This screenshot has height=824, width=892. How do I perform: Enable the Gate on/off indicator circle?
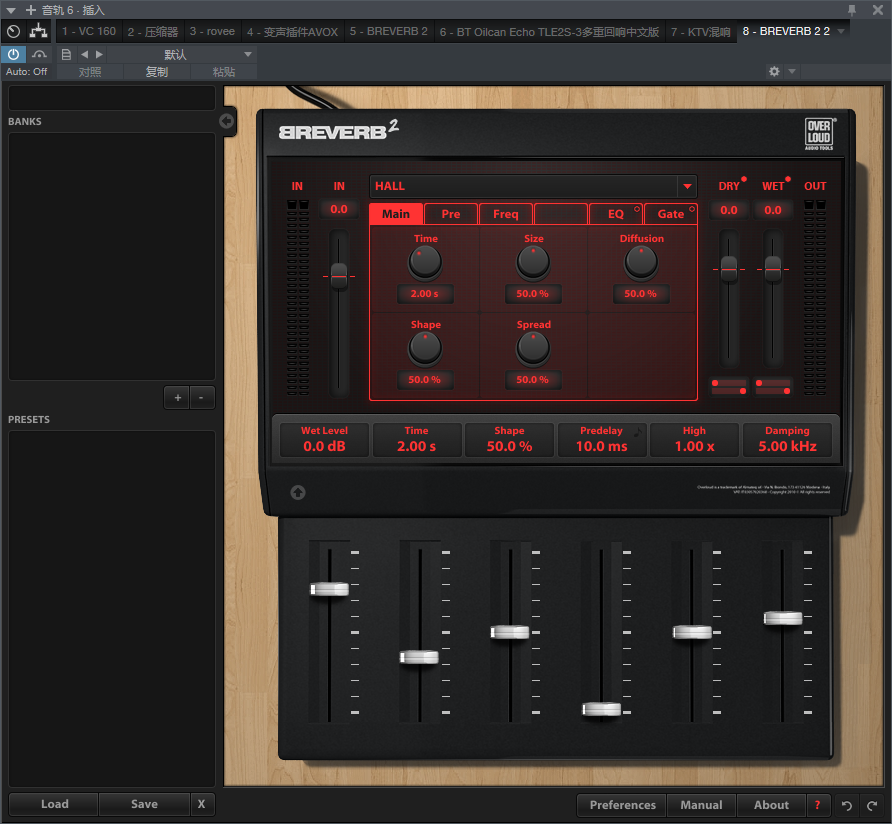pos(692,209)
